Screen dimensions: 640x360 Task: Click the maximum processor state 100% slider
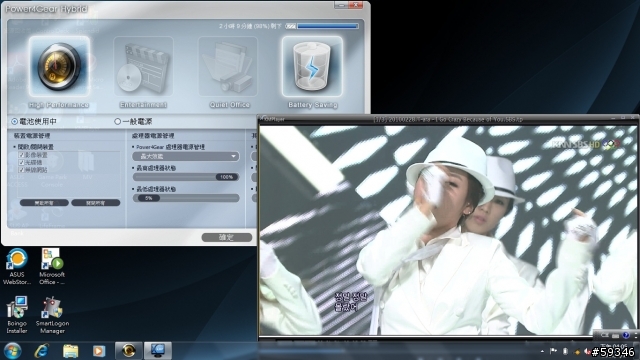pos(186,177)
